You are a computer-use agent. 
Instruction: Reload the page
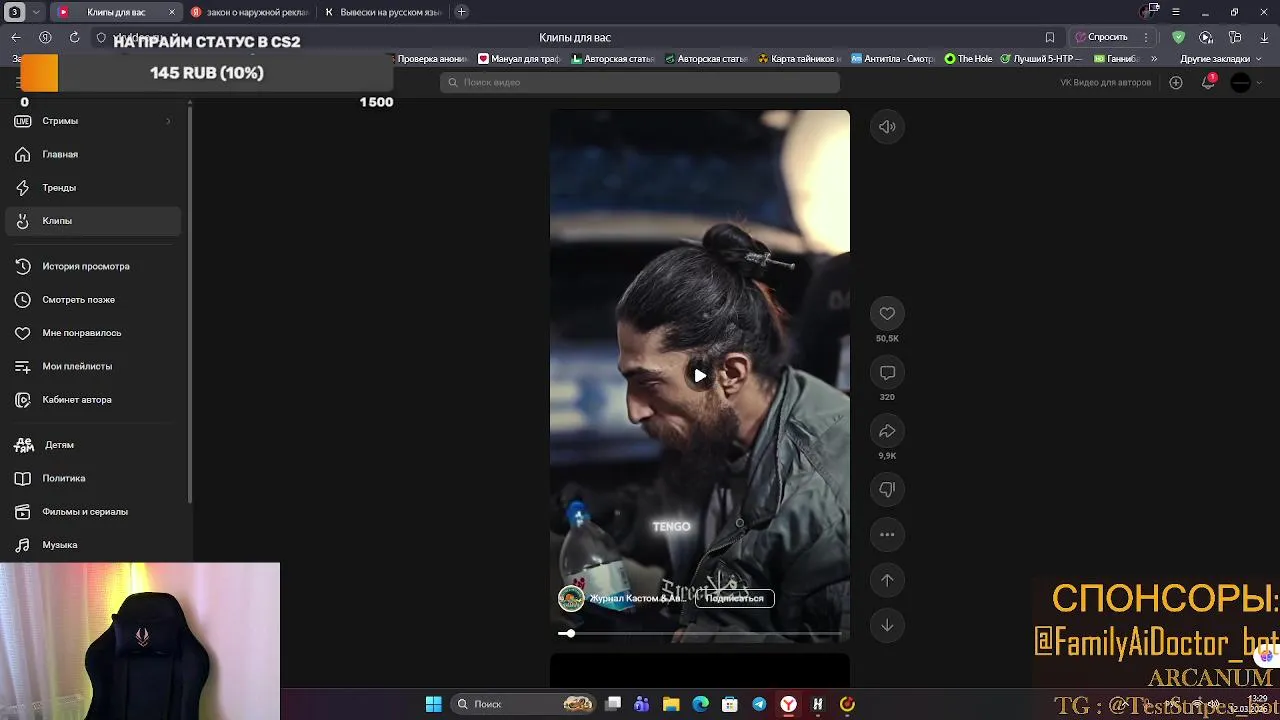coord(74,37)
